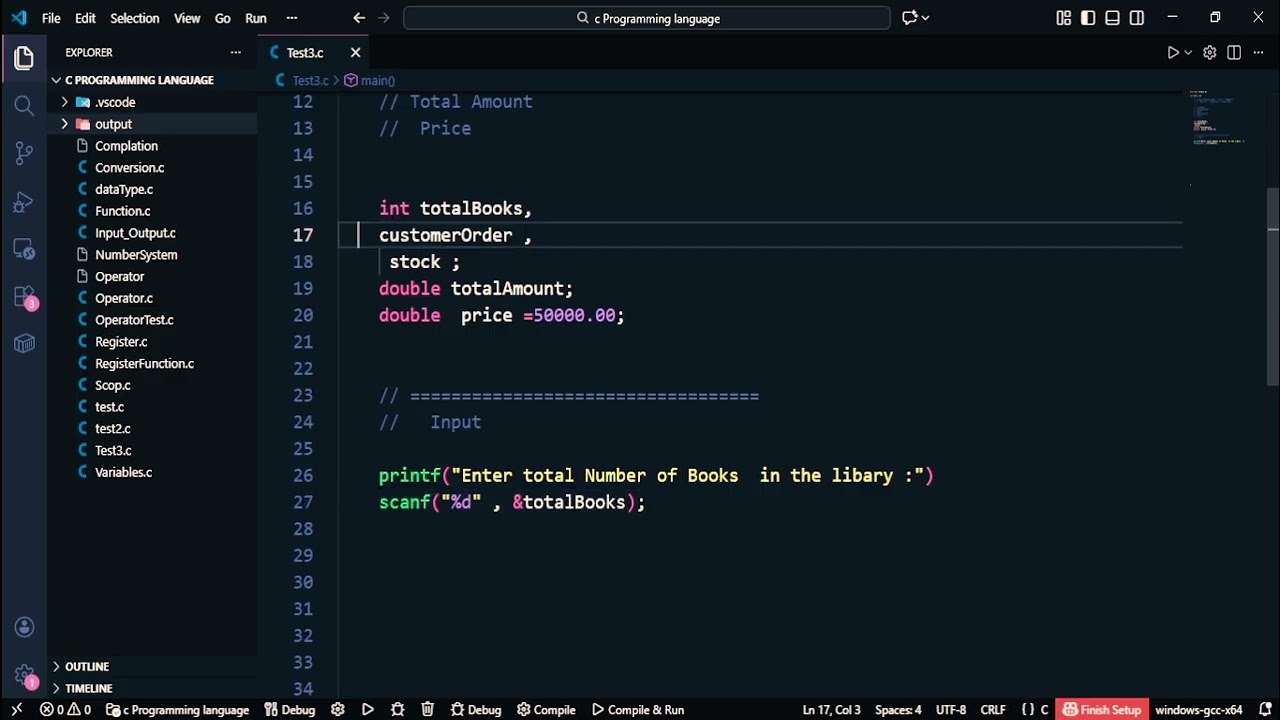The image size is (1280, 720).
Task: Open errors and warnings count in status bar
Action: point(65,710)
